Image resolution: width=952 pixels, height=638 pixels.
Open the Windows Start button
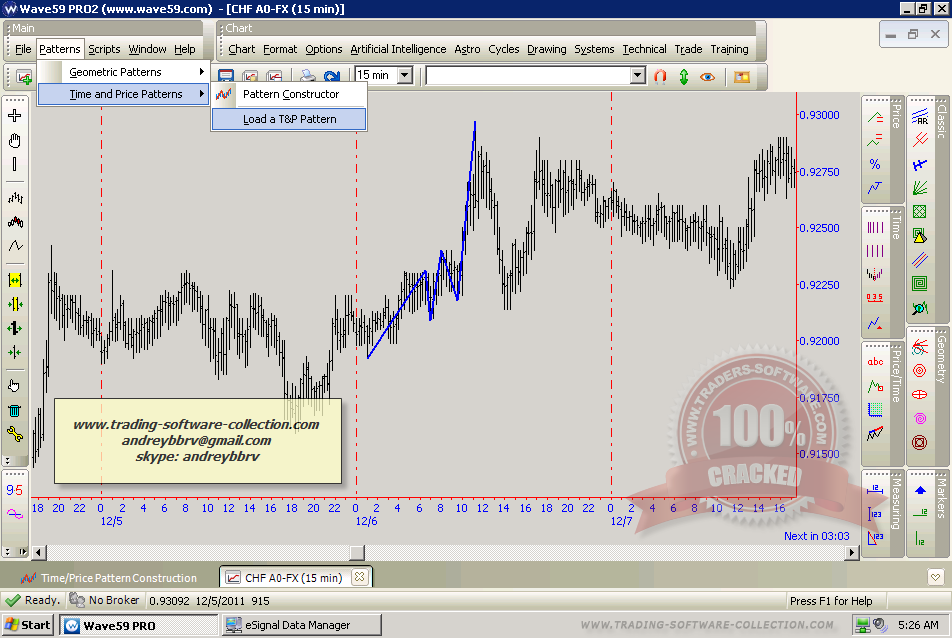coord(28,625)
